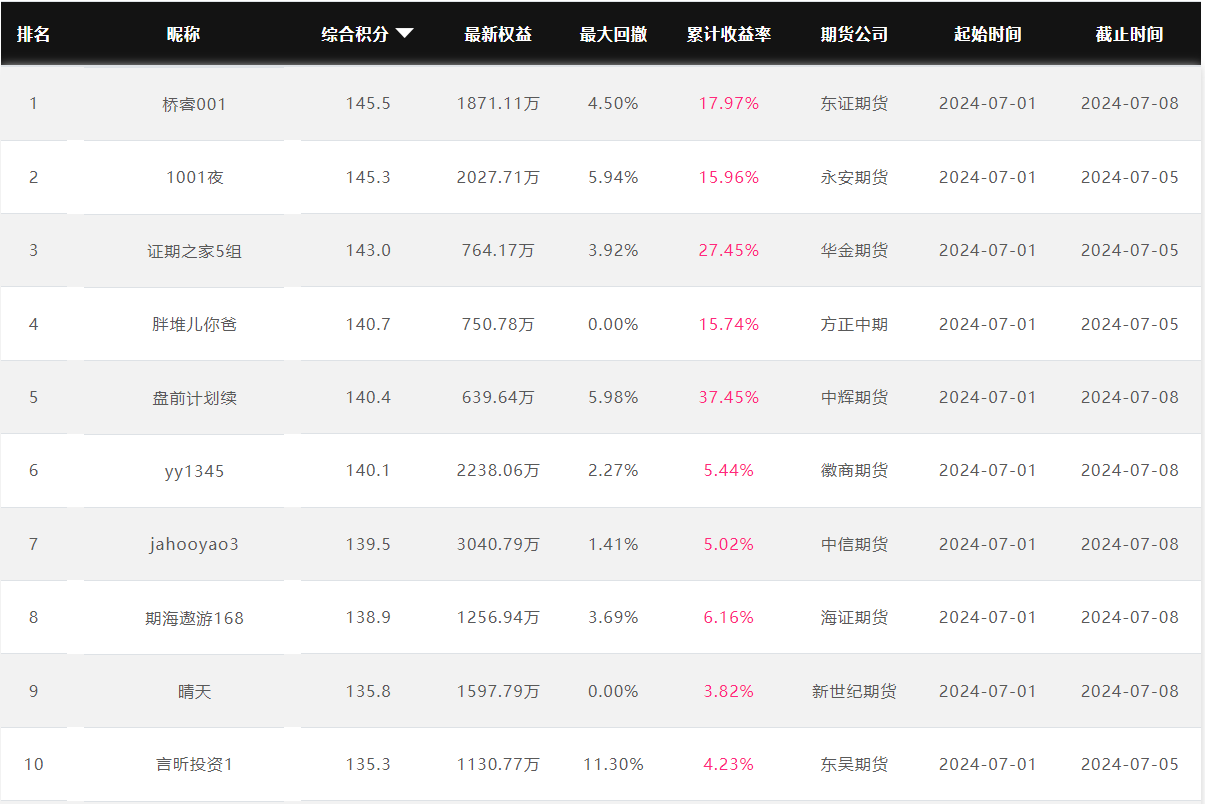This screenshot has height=804, width=1205.
Task: Click equity value 1256.94万
Action: (x=498, y=617)
